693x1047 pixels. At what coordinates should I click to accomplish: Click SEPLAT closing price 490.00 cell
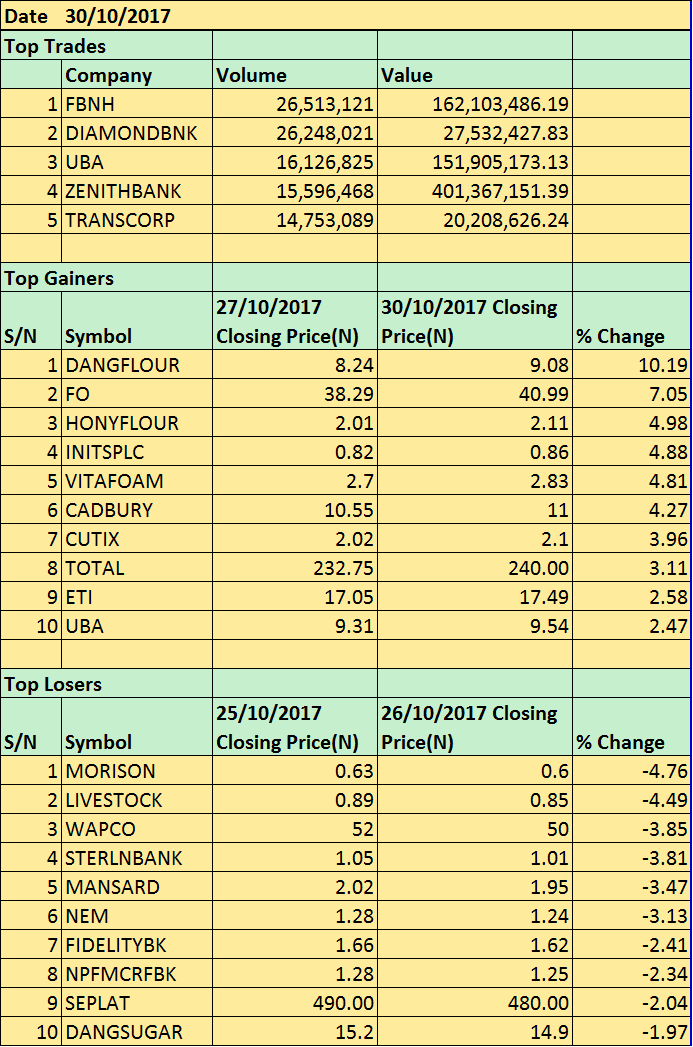(x=294, y=1003)
